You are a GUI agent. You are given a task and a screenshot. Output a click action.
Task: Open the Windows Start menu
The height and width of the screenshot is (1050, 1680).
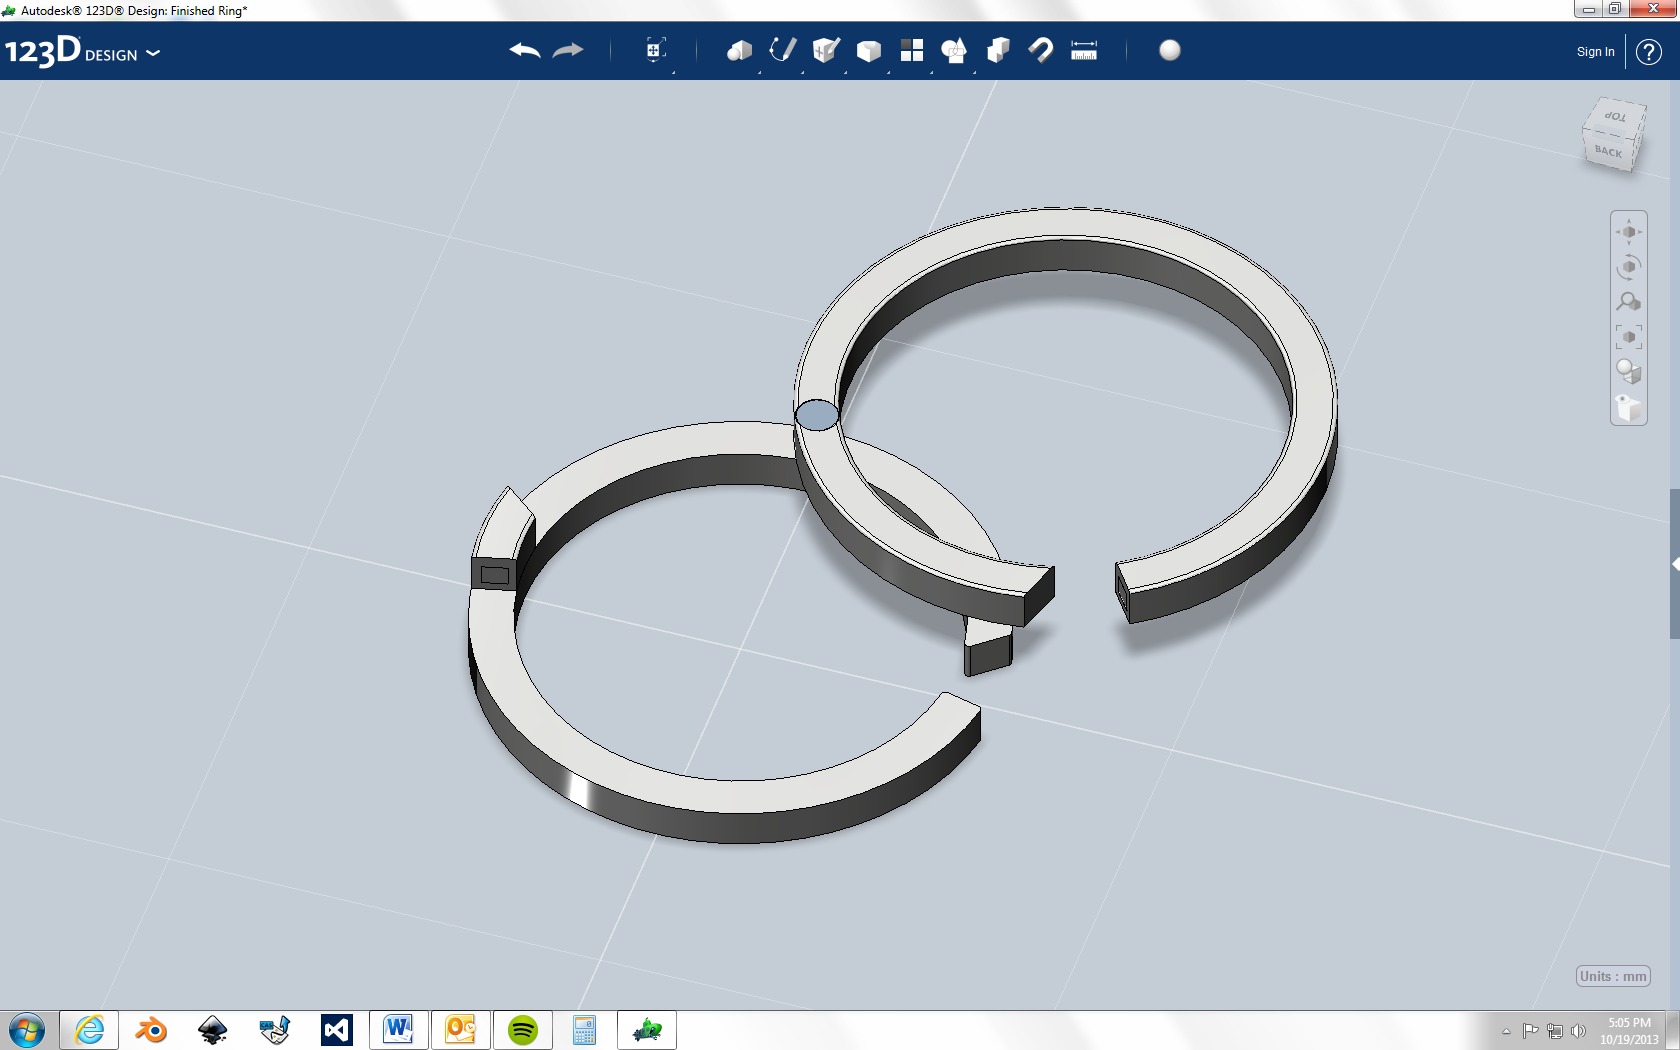point(27,1029)
